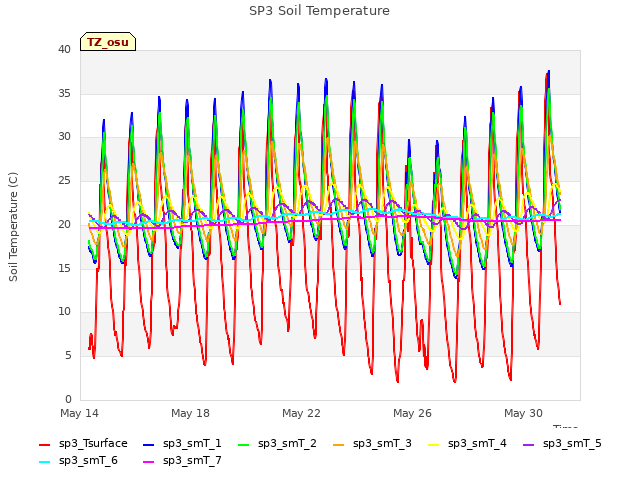Click the May 18 x-axis tick label
The width and height of the screenshot is (640, 480).
click(x=190, y=413)
